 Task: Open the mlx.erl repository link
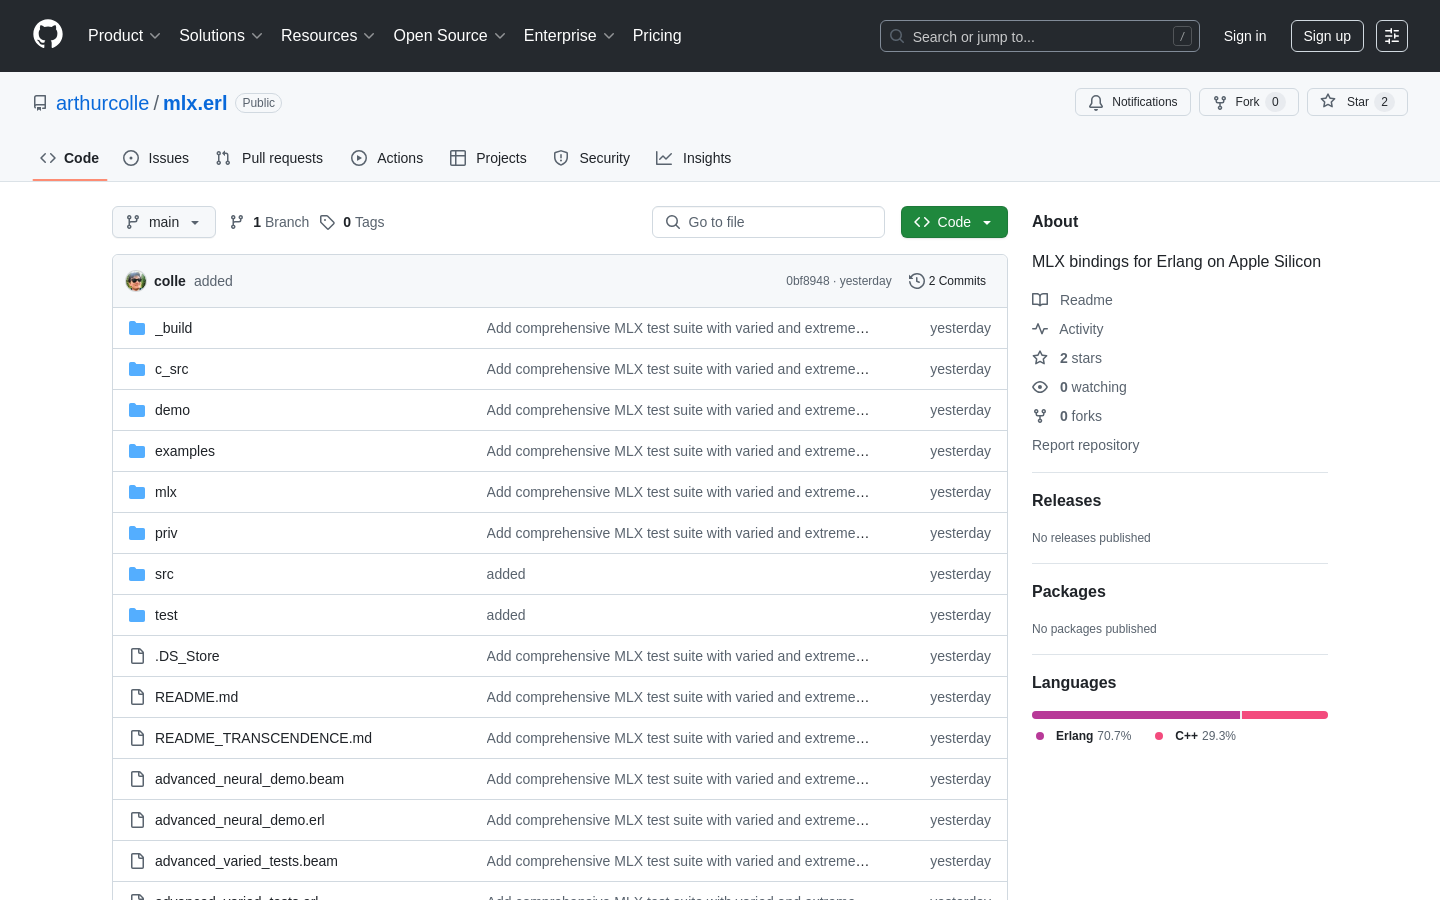click(x=195, y=103)
